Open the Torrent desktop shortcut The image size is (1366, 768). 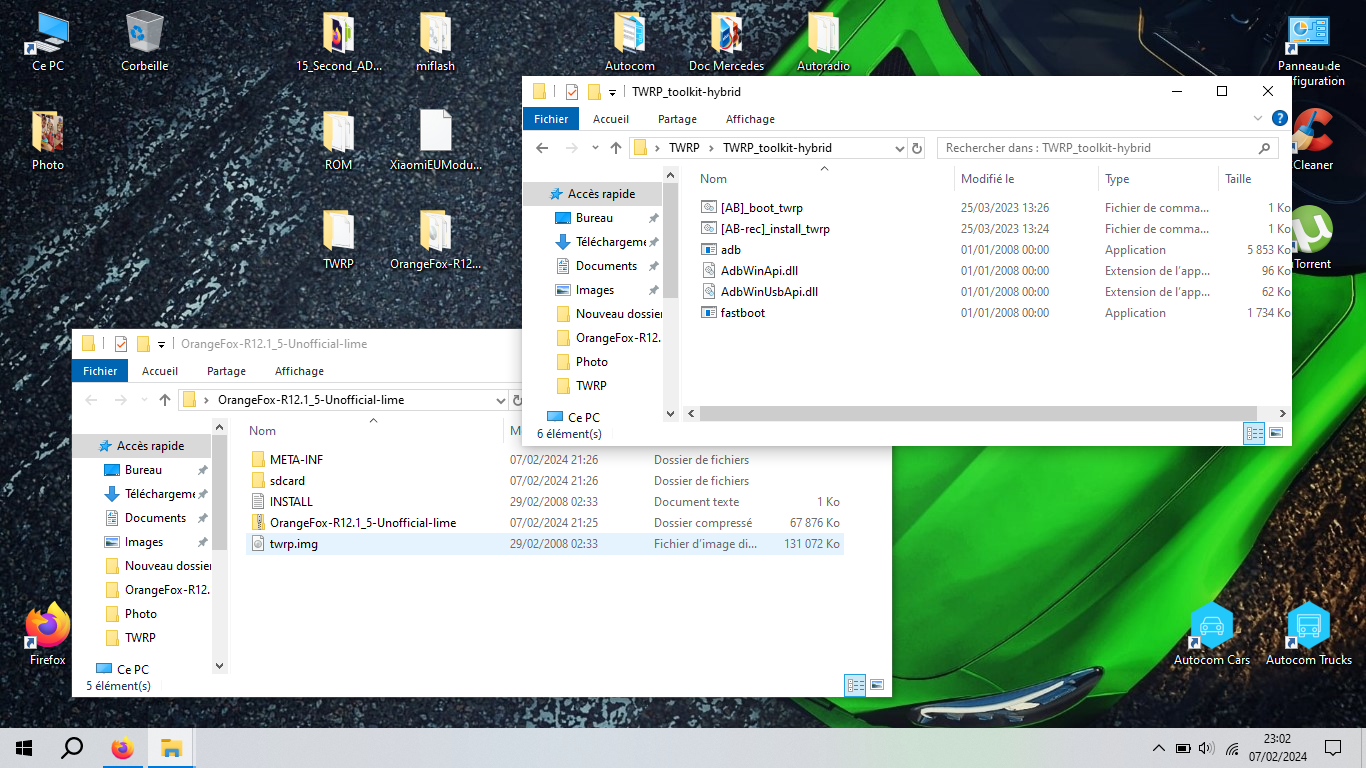point(1312,240)
